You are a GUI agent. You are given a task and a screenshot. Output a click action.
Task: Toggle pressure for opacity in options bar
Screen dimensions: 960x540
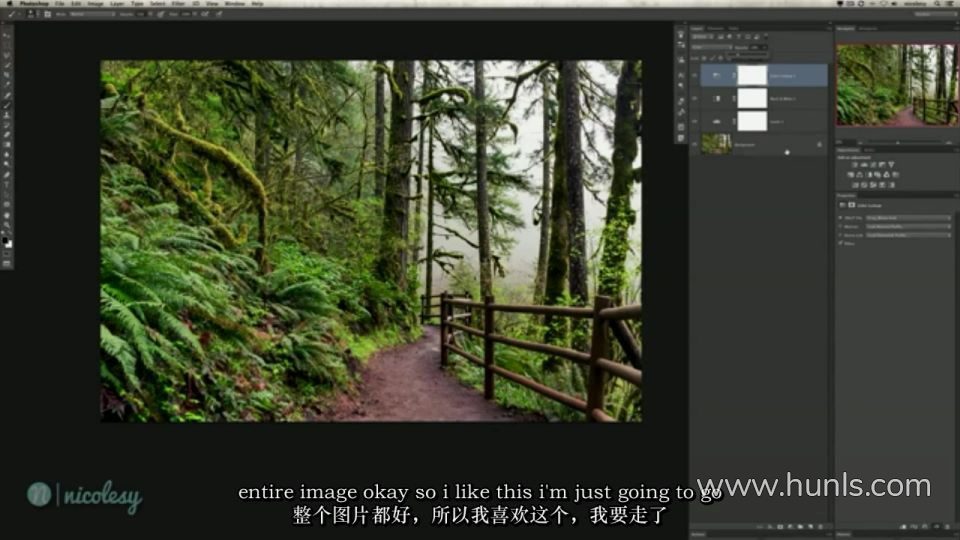coord(160,13)
